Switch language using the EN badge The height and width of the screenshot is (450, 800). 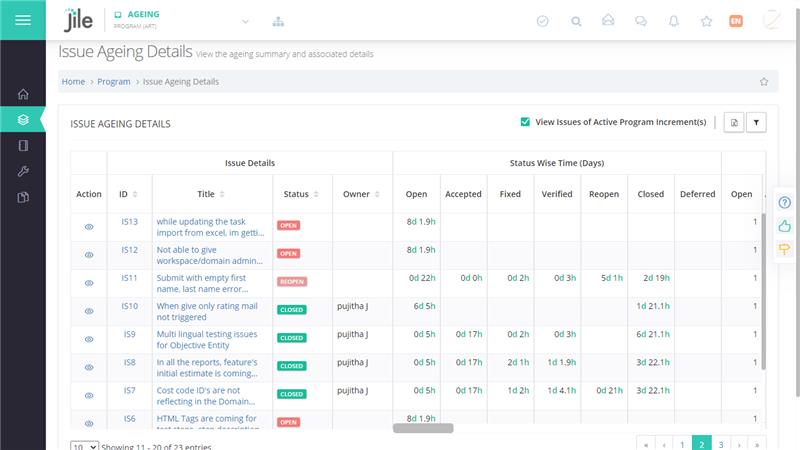point(736,21)
